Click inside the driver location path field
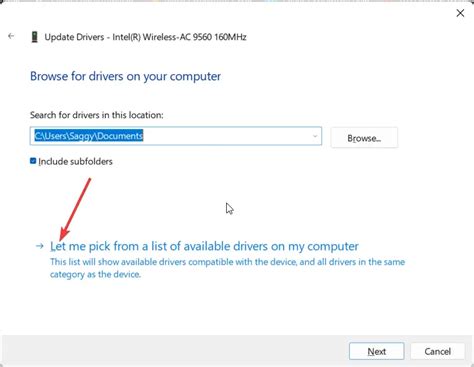Screen dimensions: 474x367 [176, 136]
